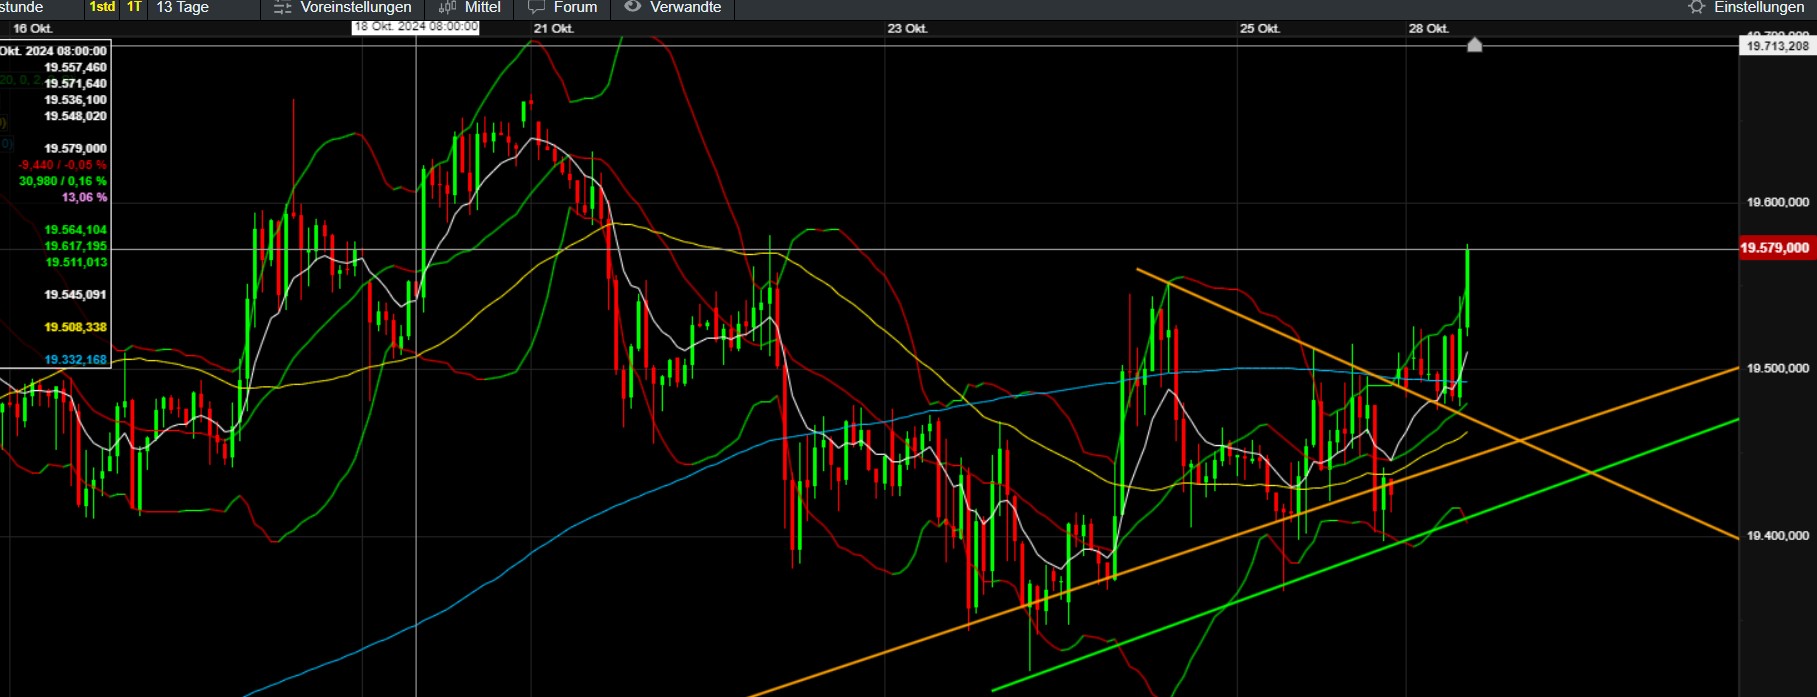Click the 28 Okt. date label
Viewport: 1817px width, 697px height.
click(1429, 28)
